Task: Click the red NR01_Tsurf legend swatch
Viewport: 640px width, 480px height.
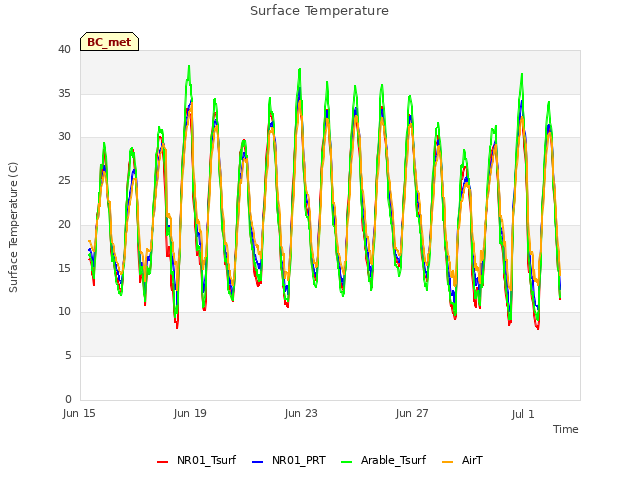Action: (x=162, y=462)
